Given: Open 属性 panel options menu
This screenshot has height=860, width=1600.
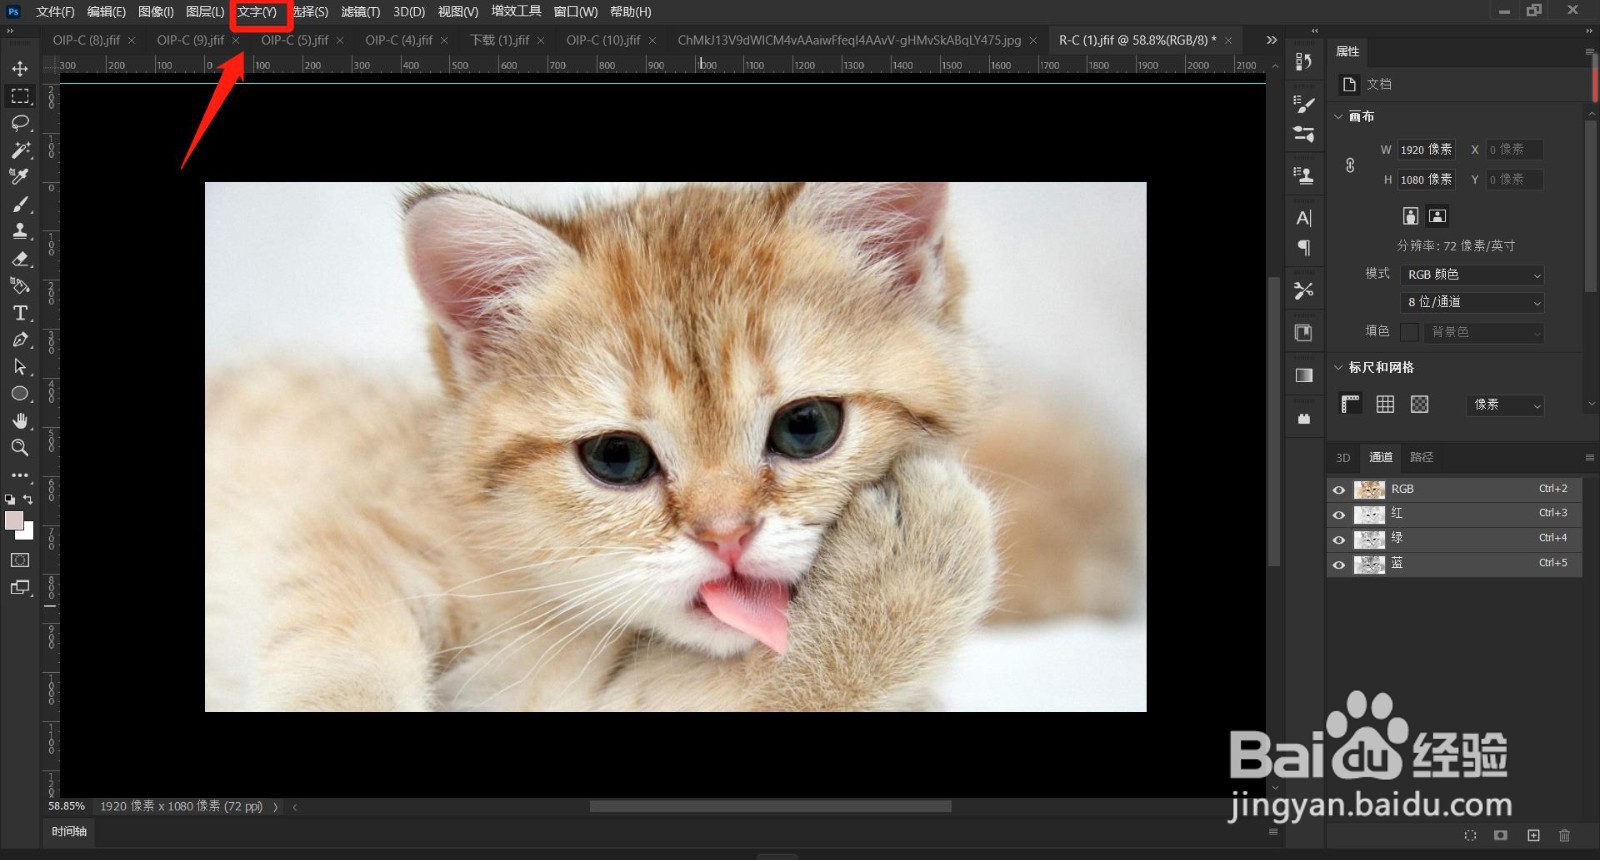Looking at the screenshot, I should tap(1589, 51).
